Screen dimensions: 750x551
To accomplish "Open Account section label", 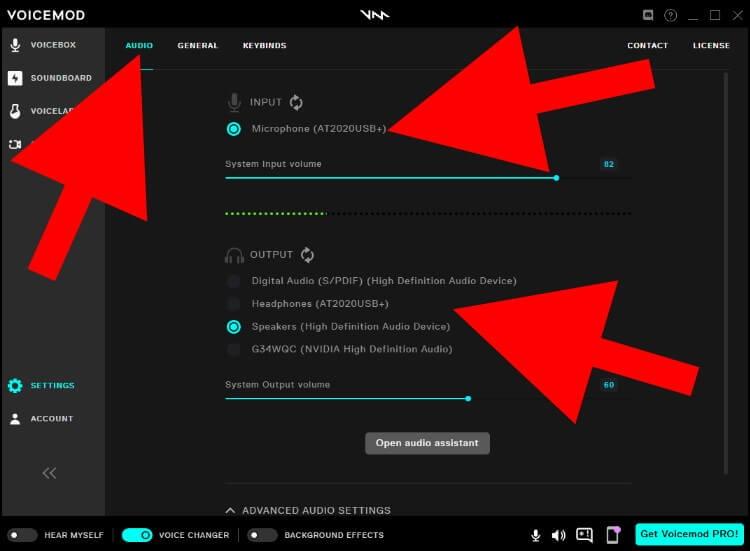I will point(52,419).
